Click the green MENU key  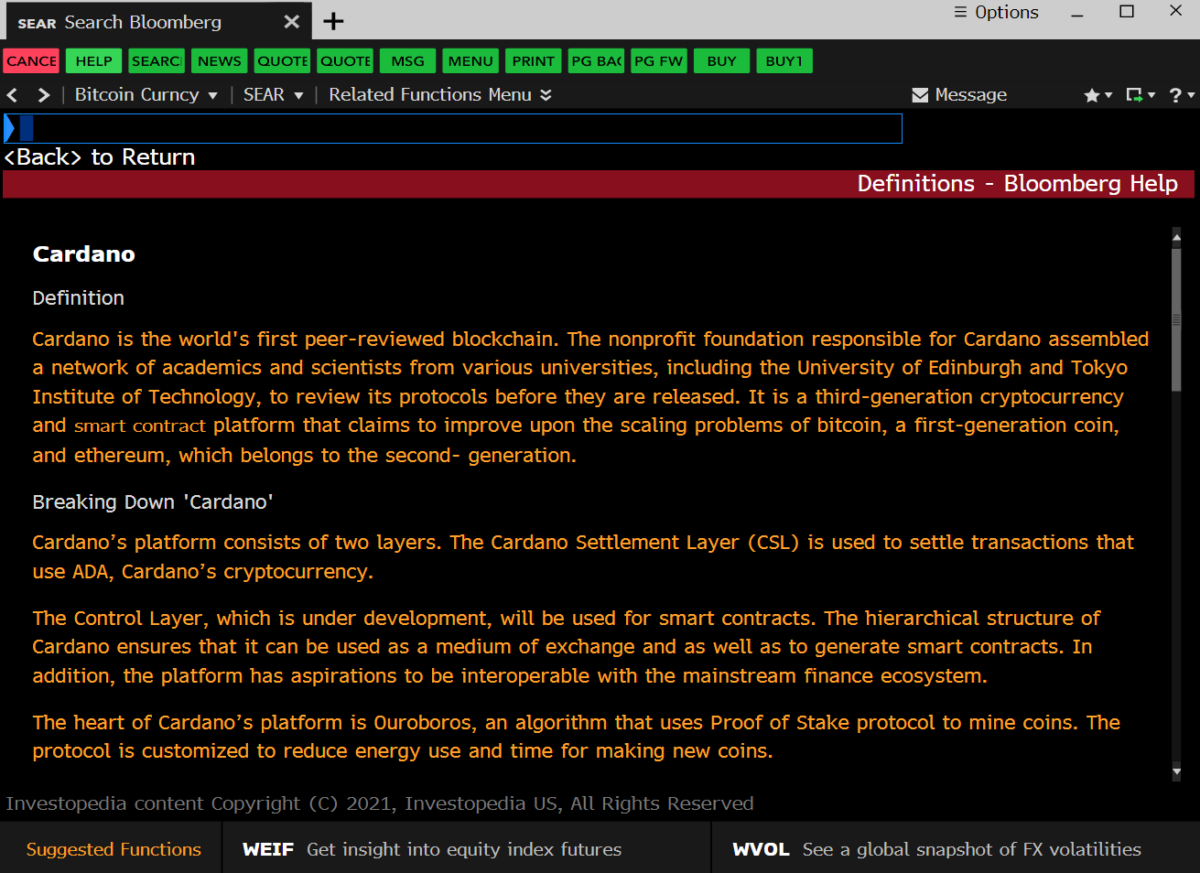(470, 61)
